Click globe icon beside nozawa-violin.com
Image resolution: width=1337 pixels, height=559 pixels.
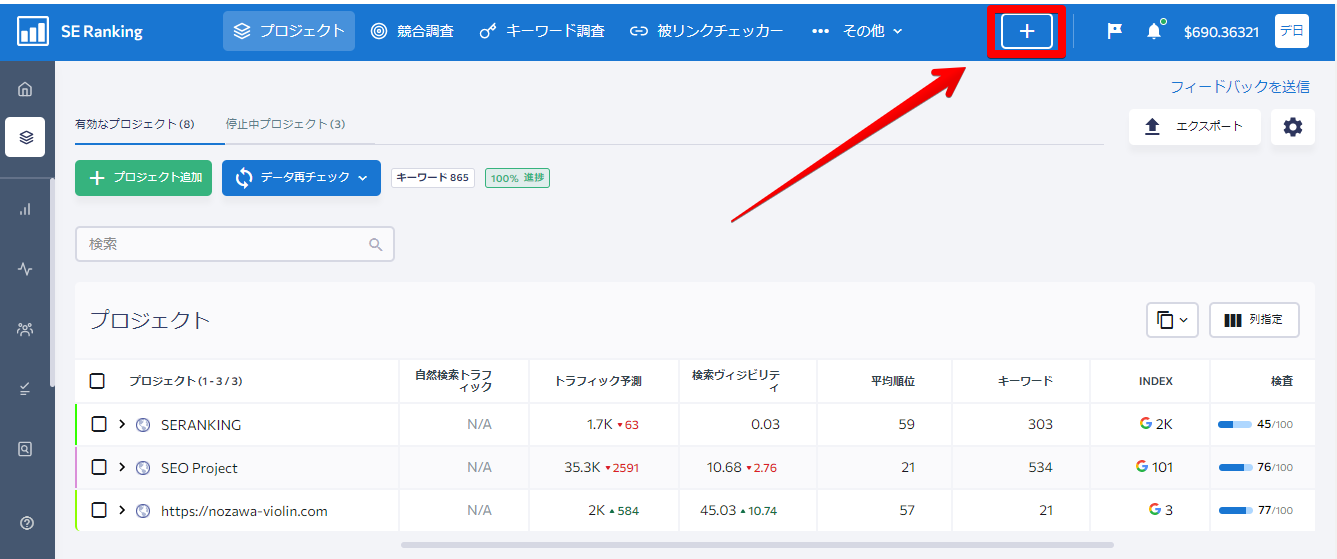point(143,511)
